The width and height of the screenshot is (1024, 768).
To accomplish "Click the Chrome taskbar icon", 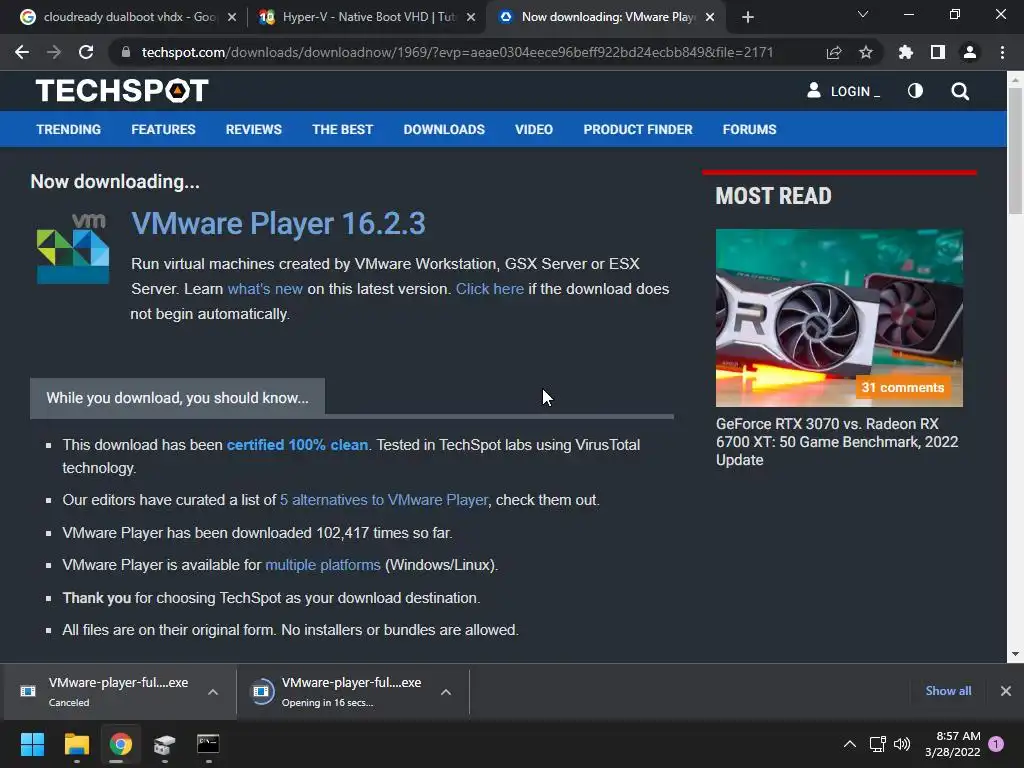I will (121, 744).
